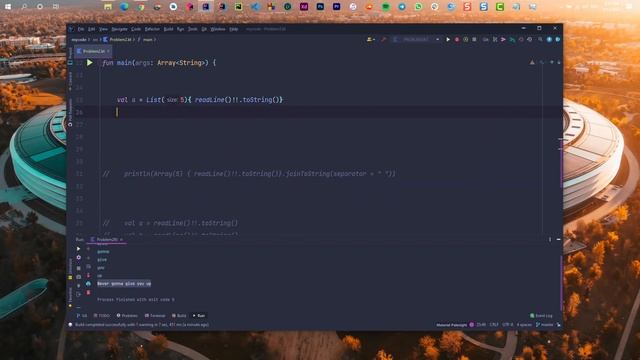
Task: Click the master git branch status entry
Action: pos(544,325)
